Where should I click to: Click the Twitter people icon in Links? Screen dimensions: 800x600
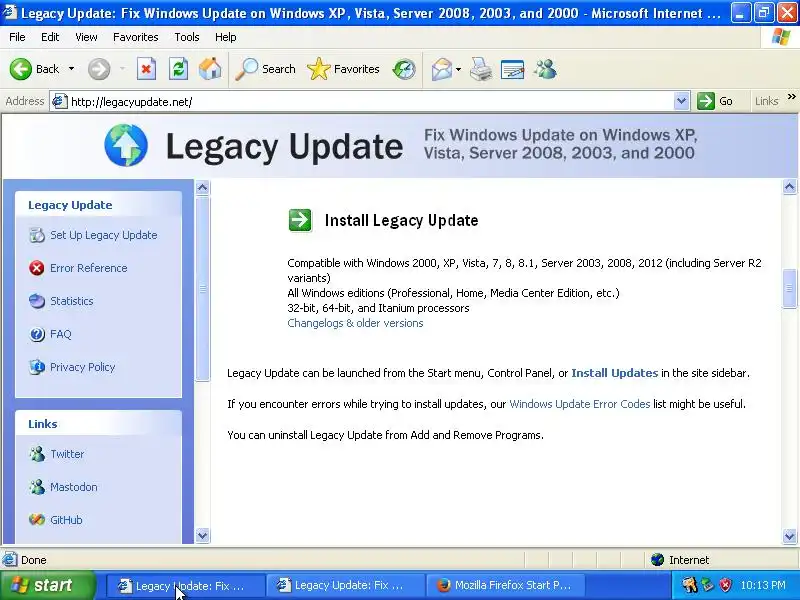[x=37, y=454]
